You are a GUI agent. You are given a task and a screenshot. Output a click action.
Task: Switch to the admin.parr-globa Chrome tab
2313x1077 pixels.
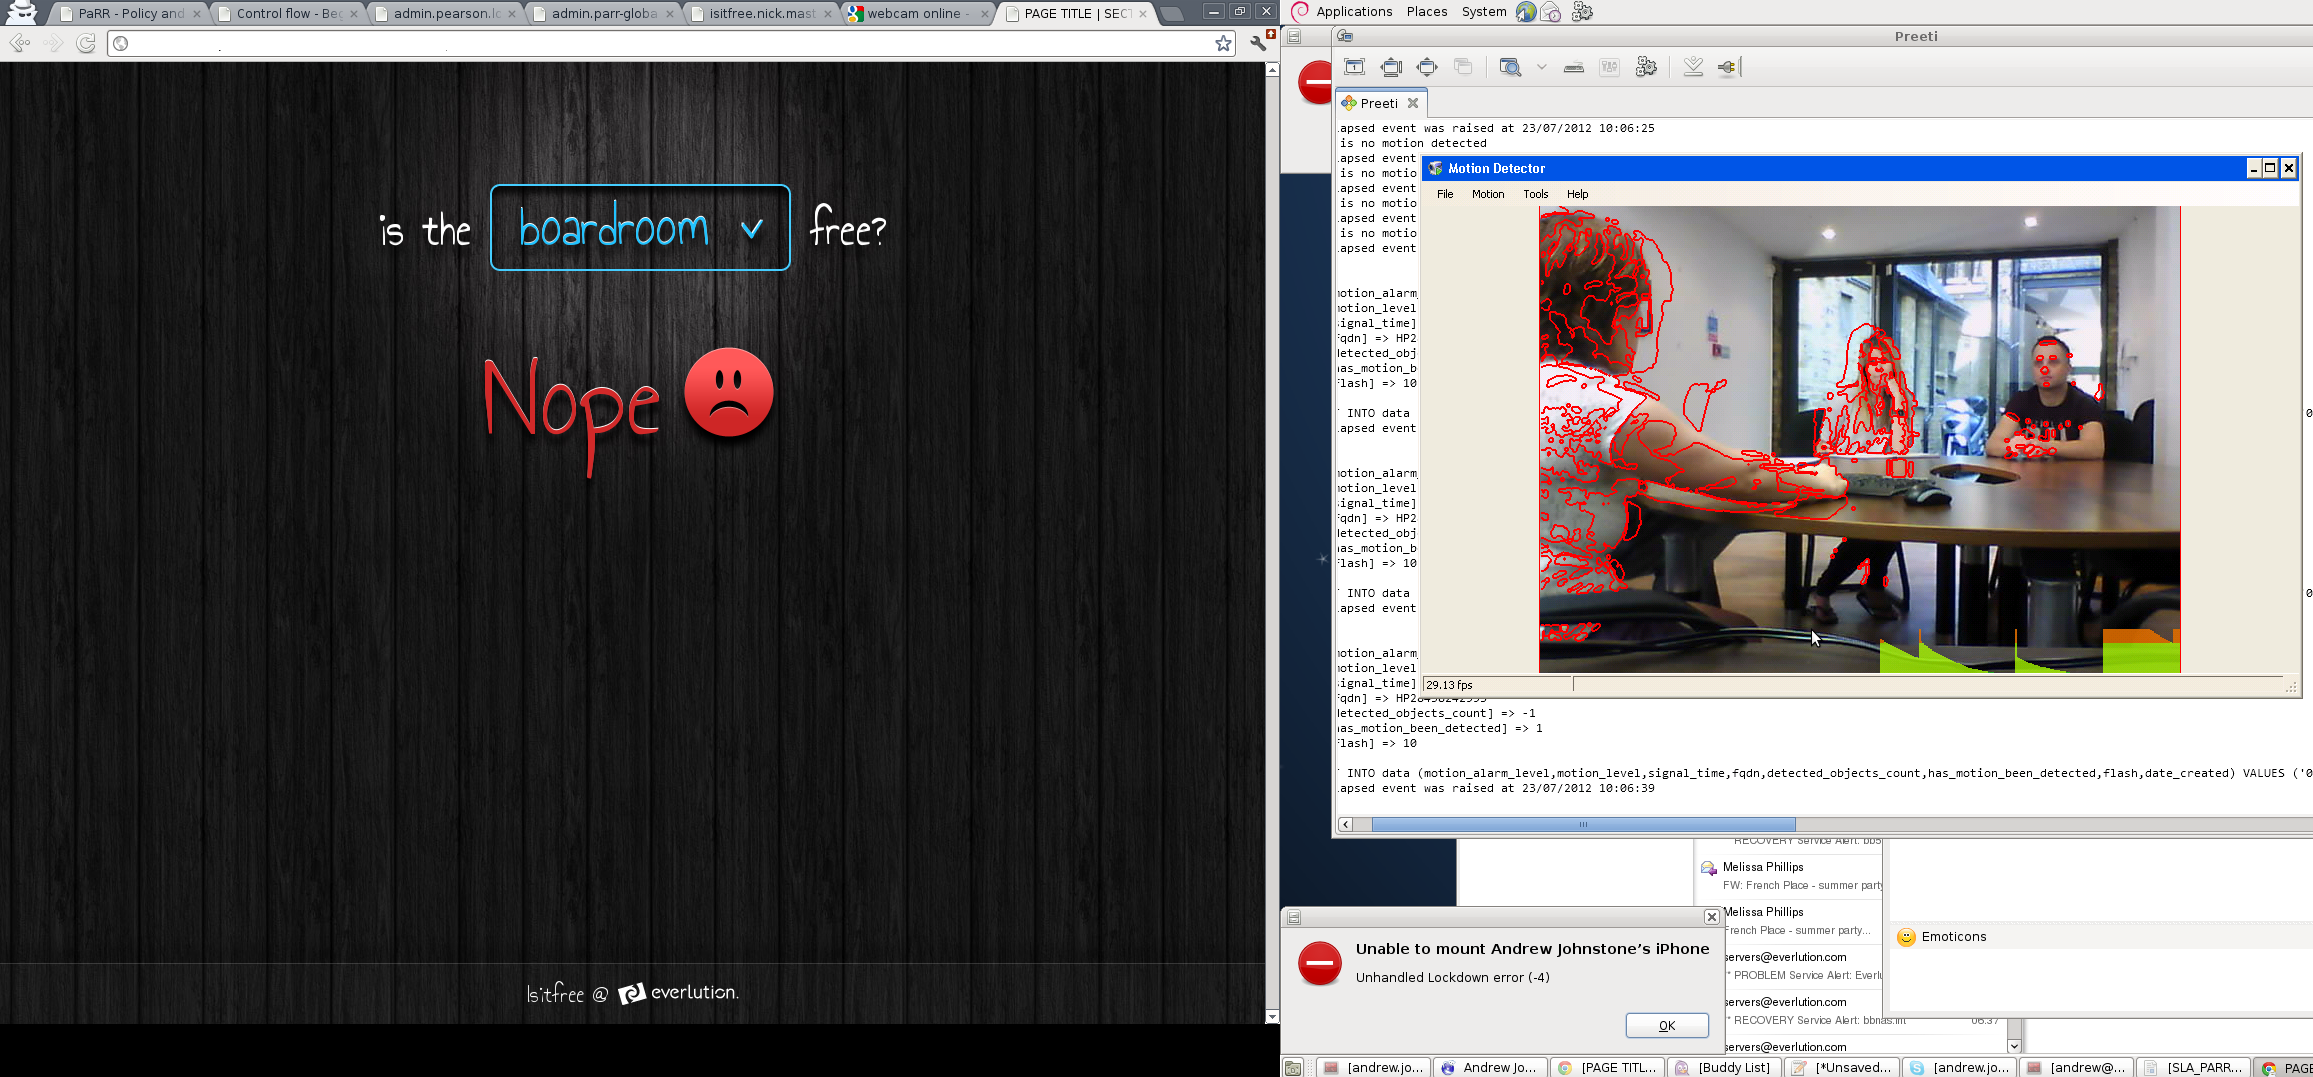[x=604, y=13]
